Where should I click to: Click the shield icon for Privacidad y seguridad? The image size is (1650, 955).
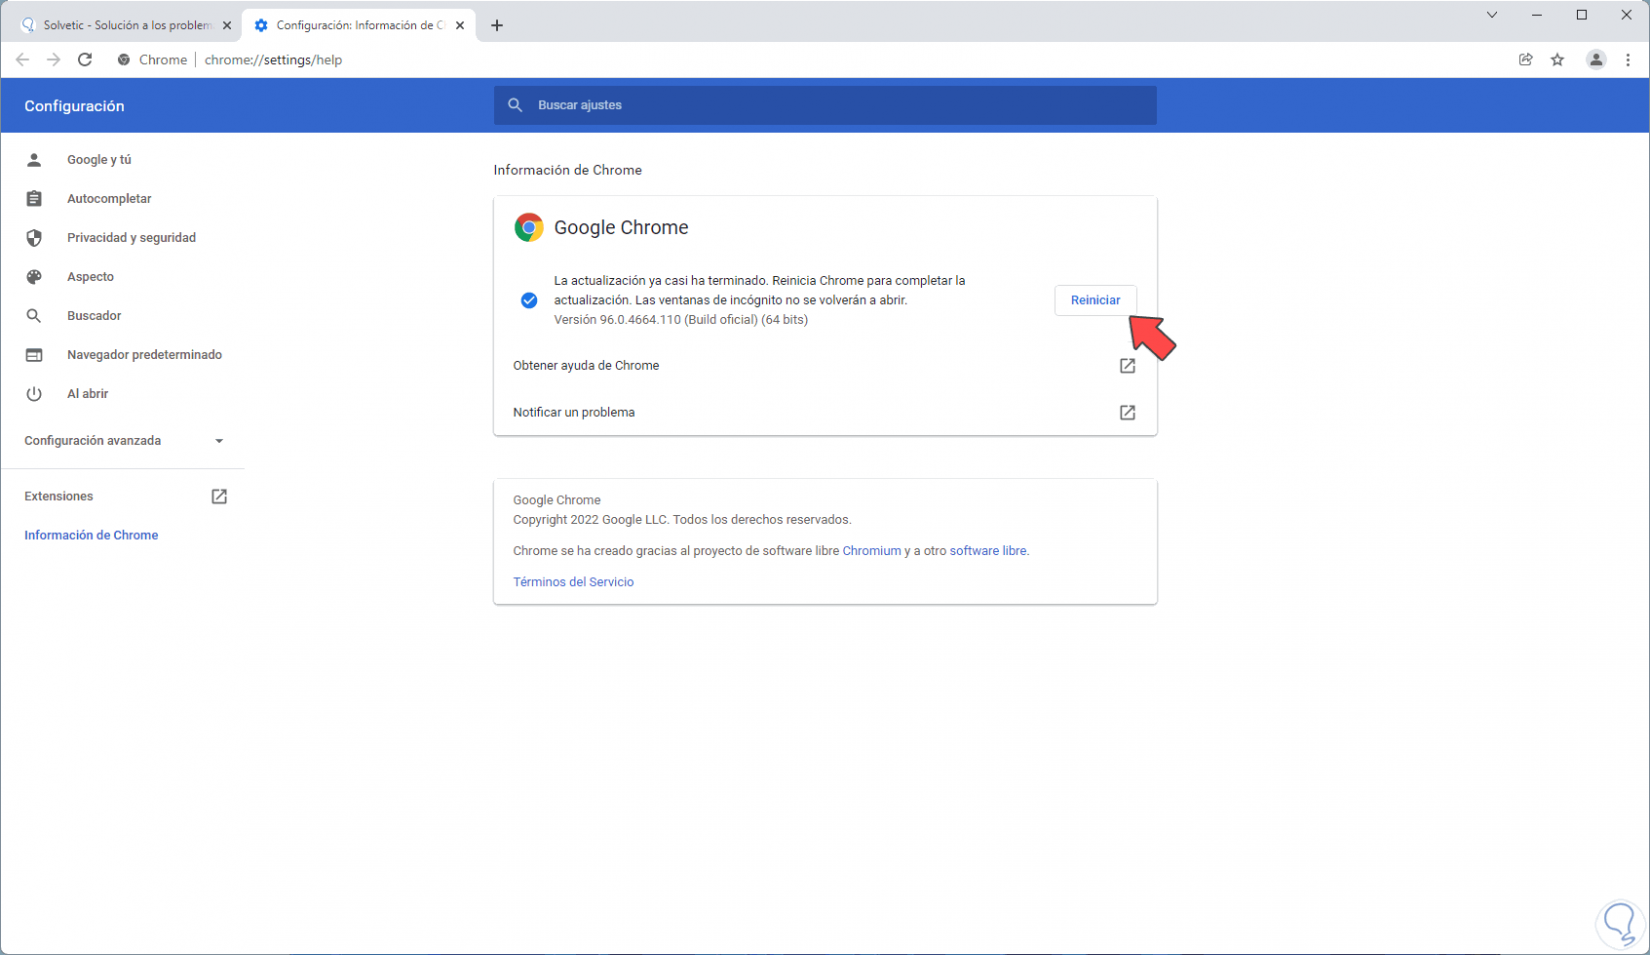pyautogui.click(x=34, y=238)
